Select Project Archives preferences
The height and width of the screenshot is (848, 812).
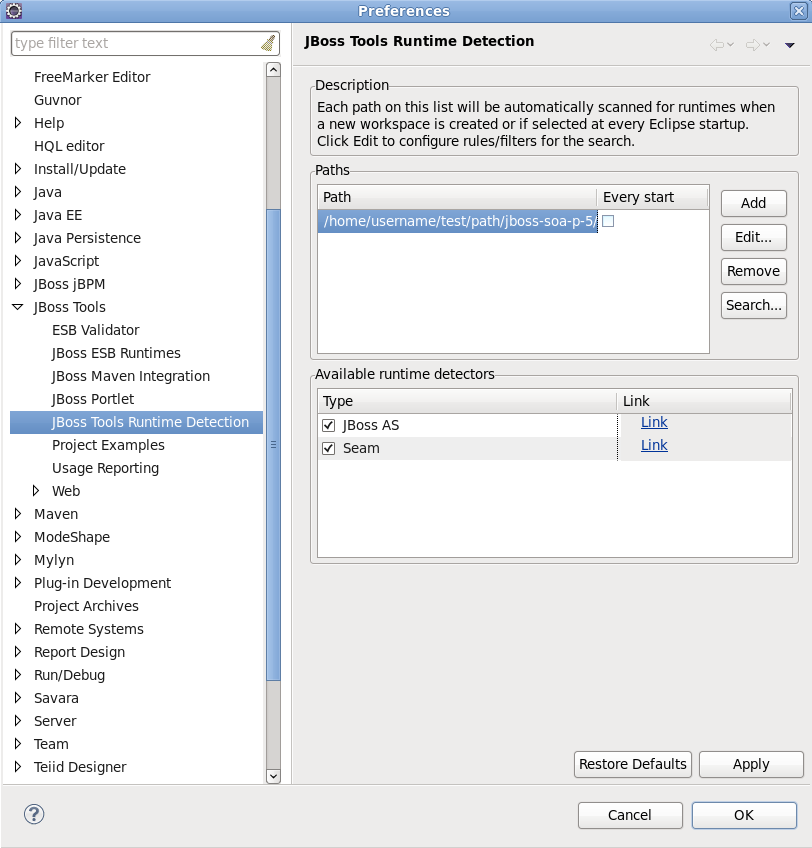[x=86, y=606]
